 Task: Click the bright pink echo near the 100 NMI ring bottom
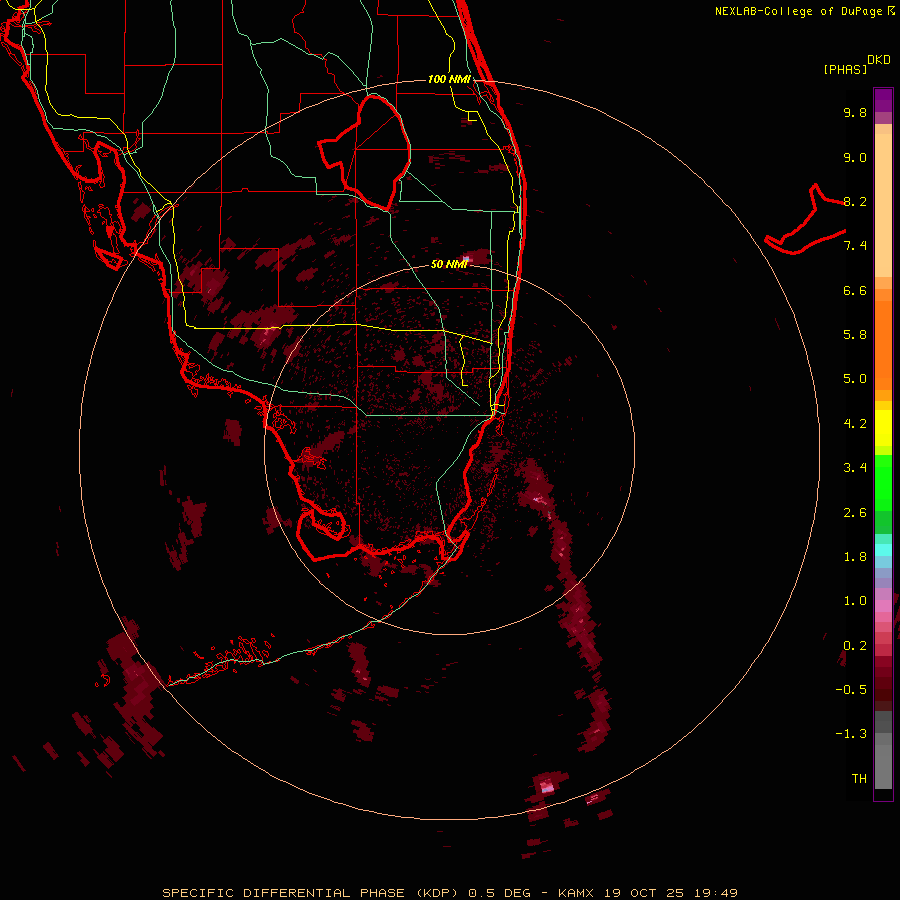pos(548,788)
